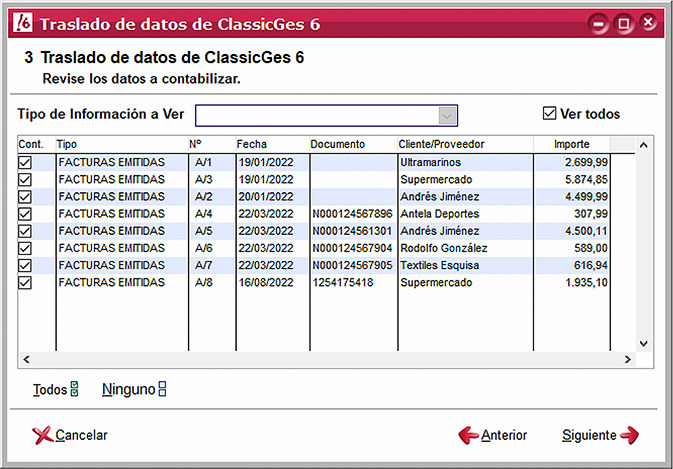The height and width of the screenshot is (469, 673).
Task: Proceed with the Siguiente button
Action: (600, 435)
